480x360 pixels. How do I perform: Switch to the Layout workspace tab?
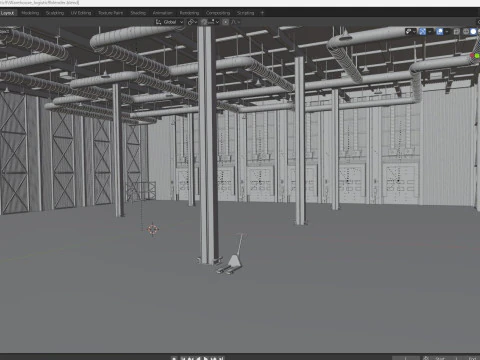(7, 13)
